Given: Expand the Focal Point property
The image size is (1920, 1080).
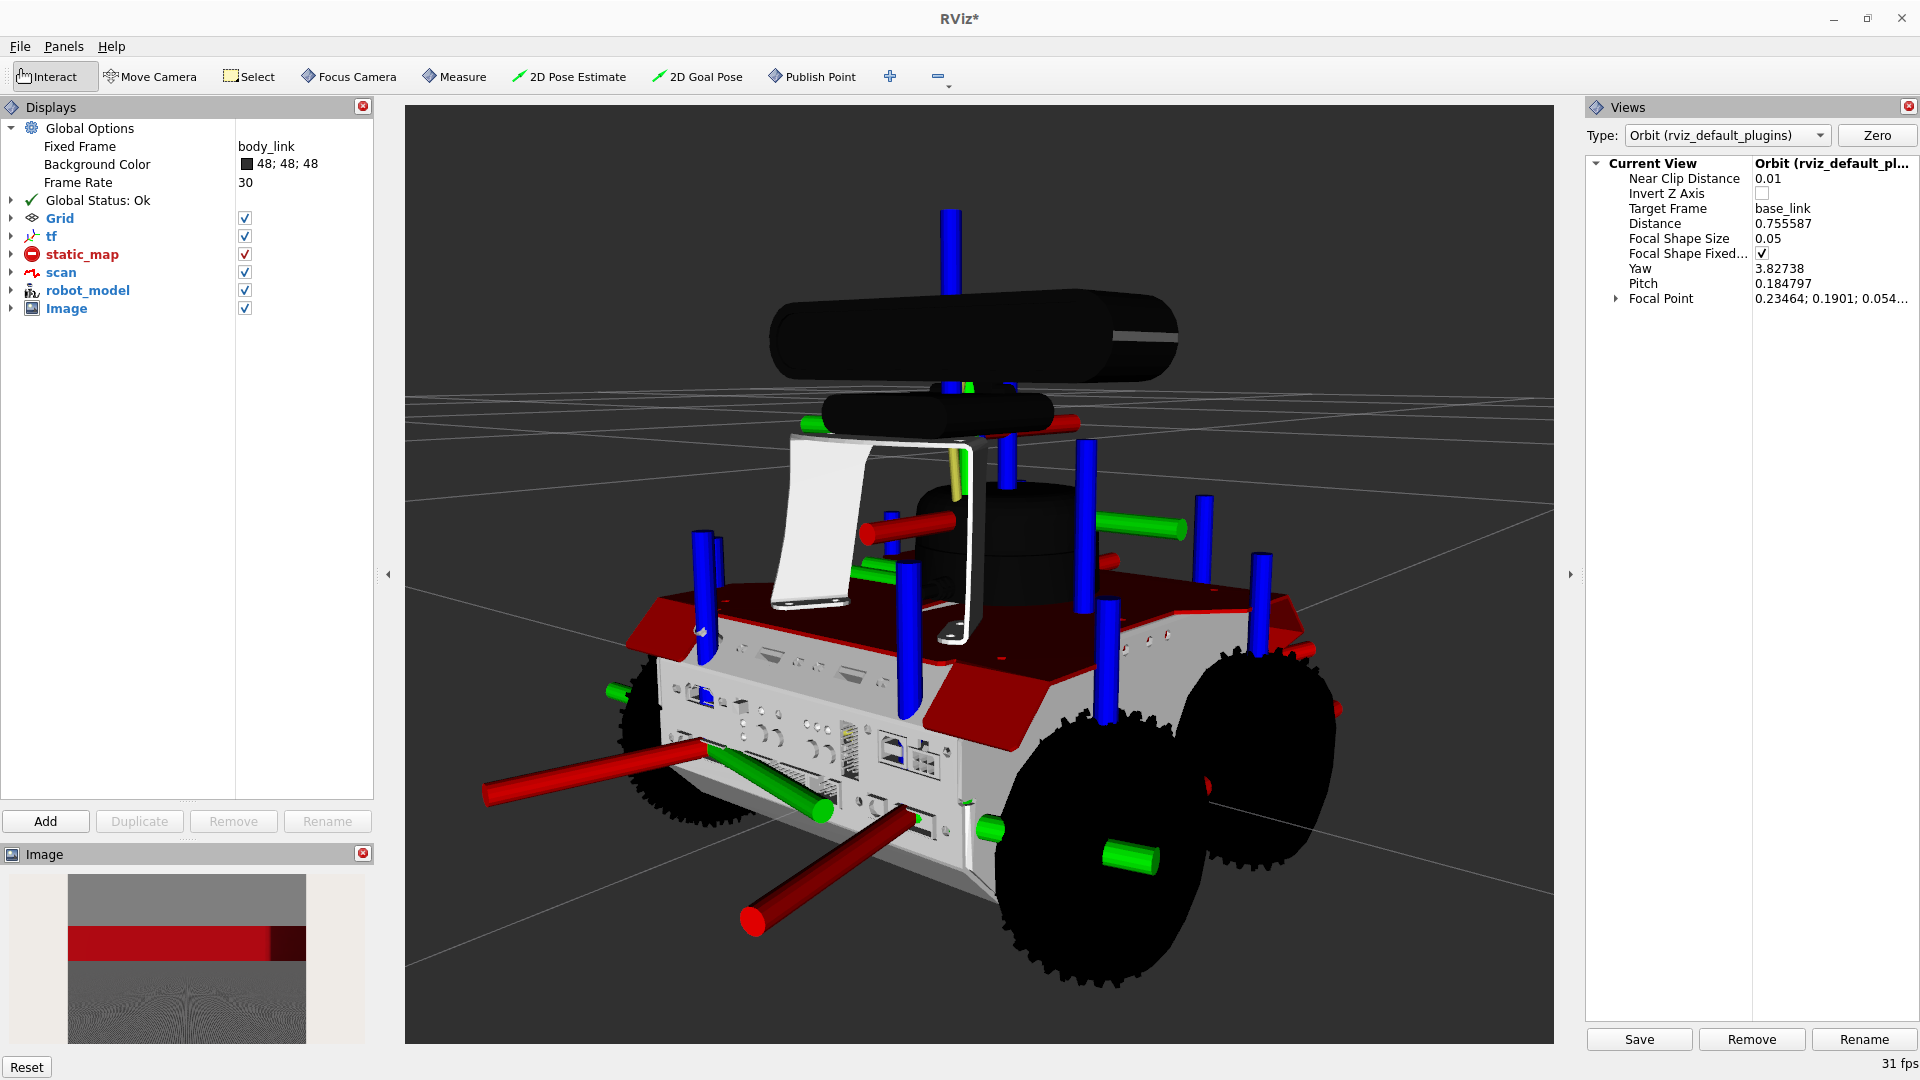Looking at the screenshot, I should tap(1616, 299).
